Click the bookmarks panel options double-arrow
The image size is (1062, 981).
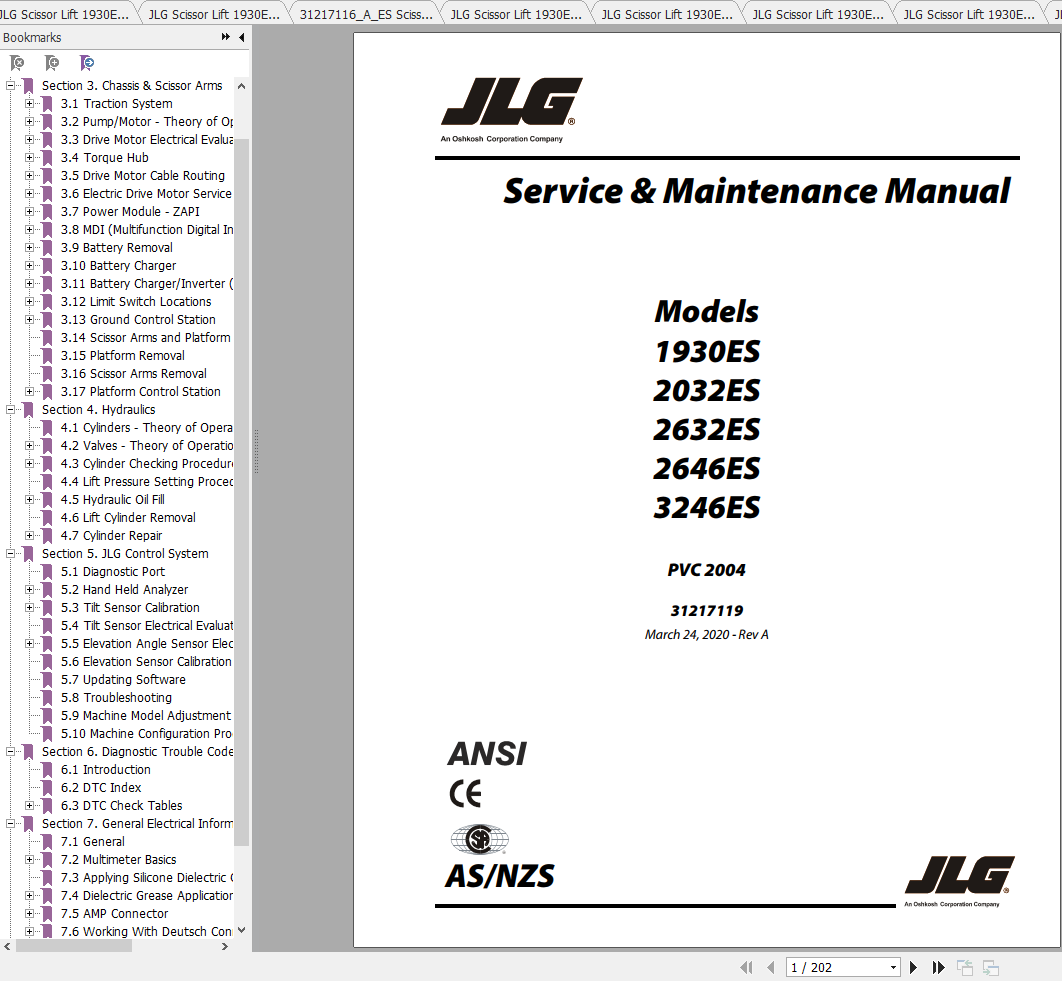[226, 37]
